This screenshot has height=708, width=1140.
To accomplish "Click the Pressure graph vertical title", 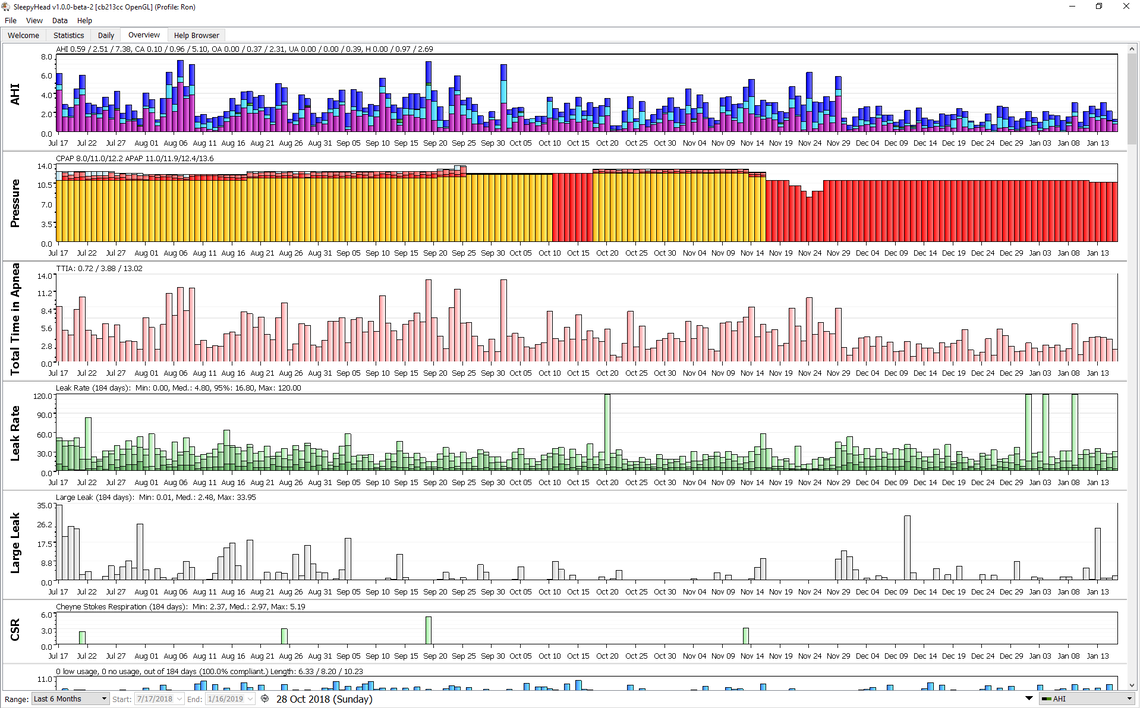I will click(16, 205).
